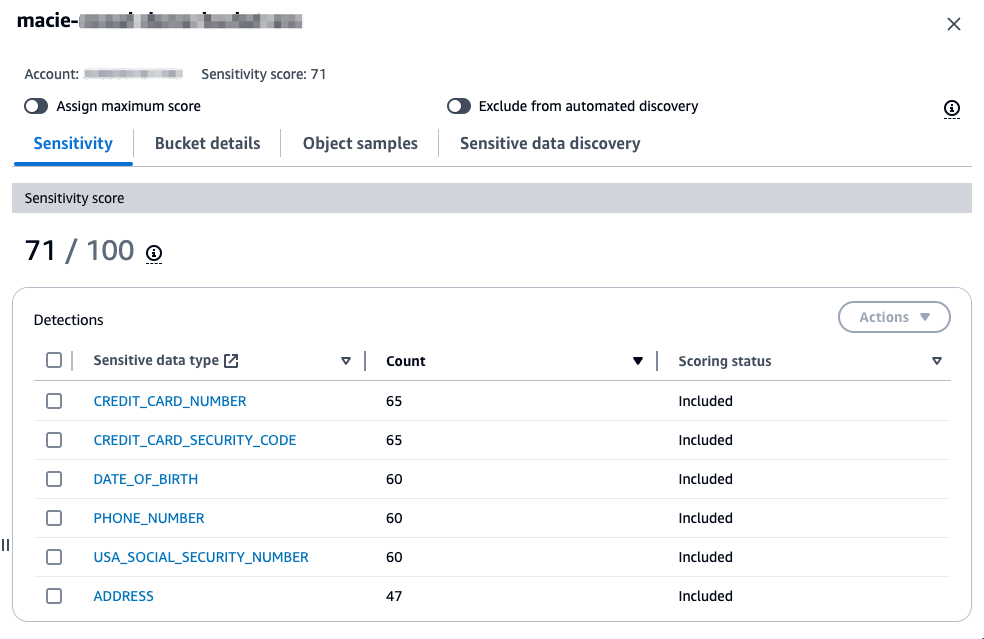Select all detections using the header checkbox
984x639 pixels.
(54, 360)
